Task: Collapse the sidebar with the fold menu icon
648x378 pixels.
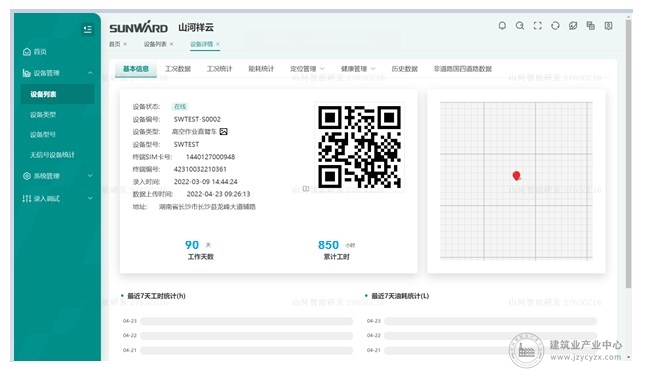Action: [87, 29]
